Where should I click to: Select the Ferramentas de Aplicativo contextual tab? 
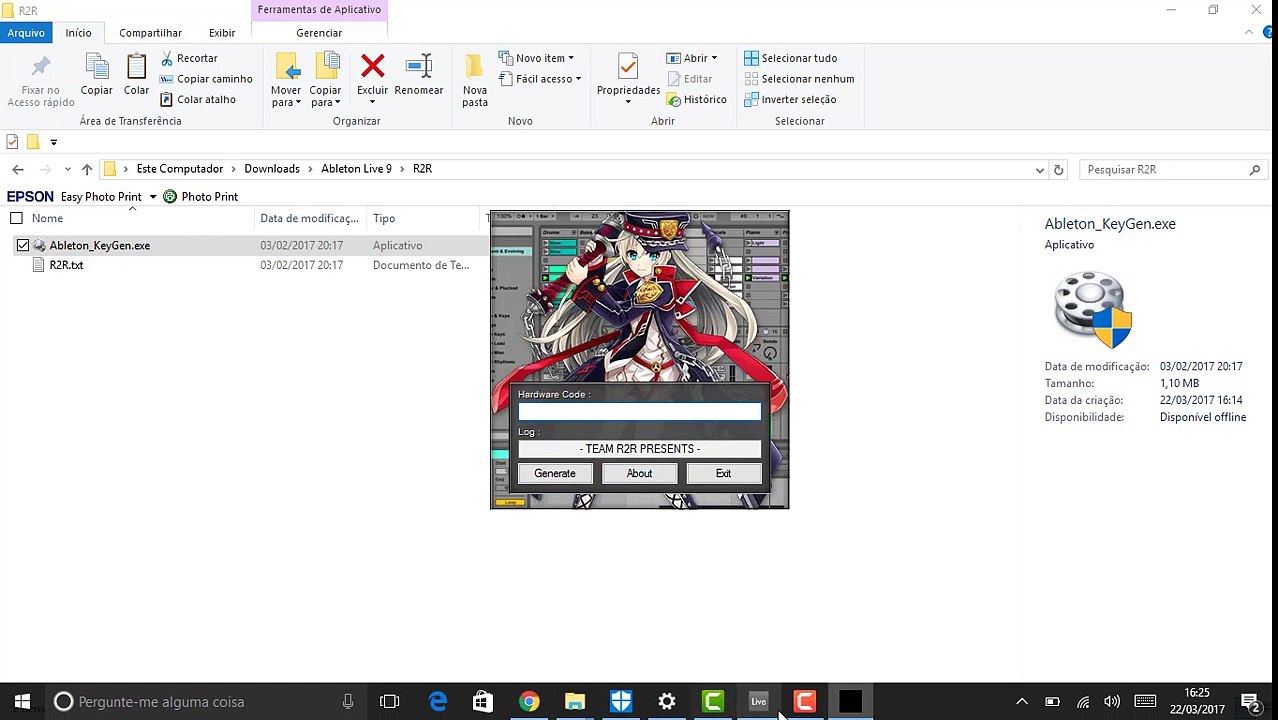click(319, 9)
